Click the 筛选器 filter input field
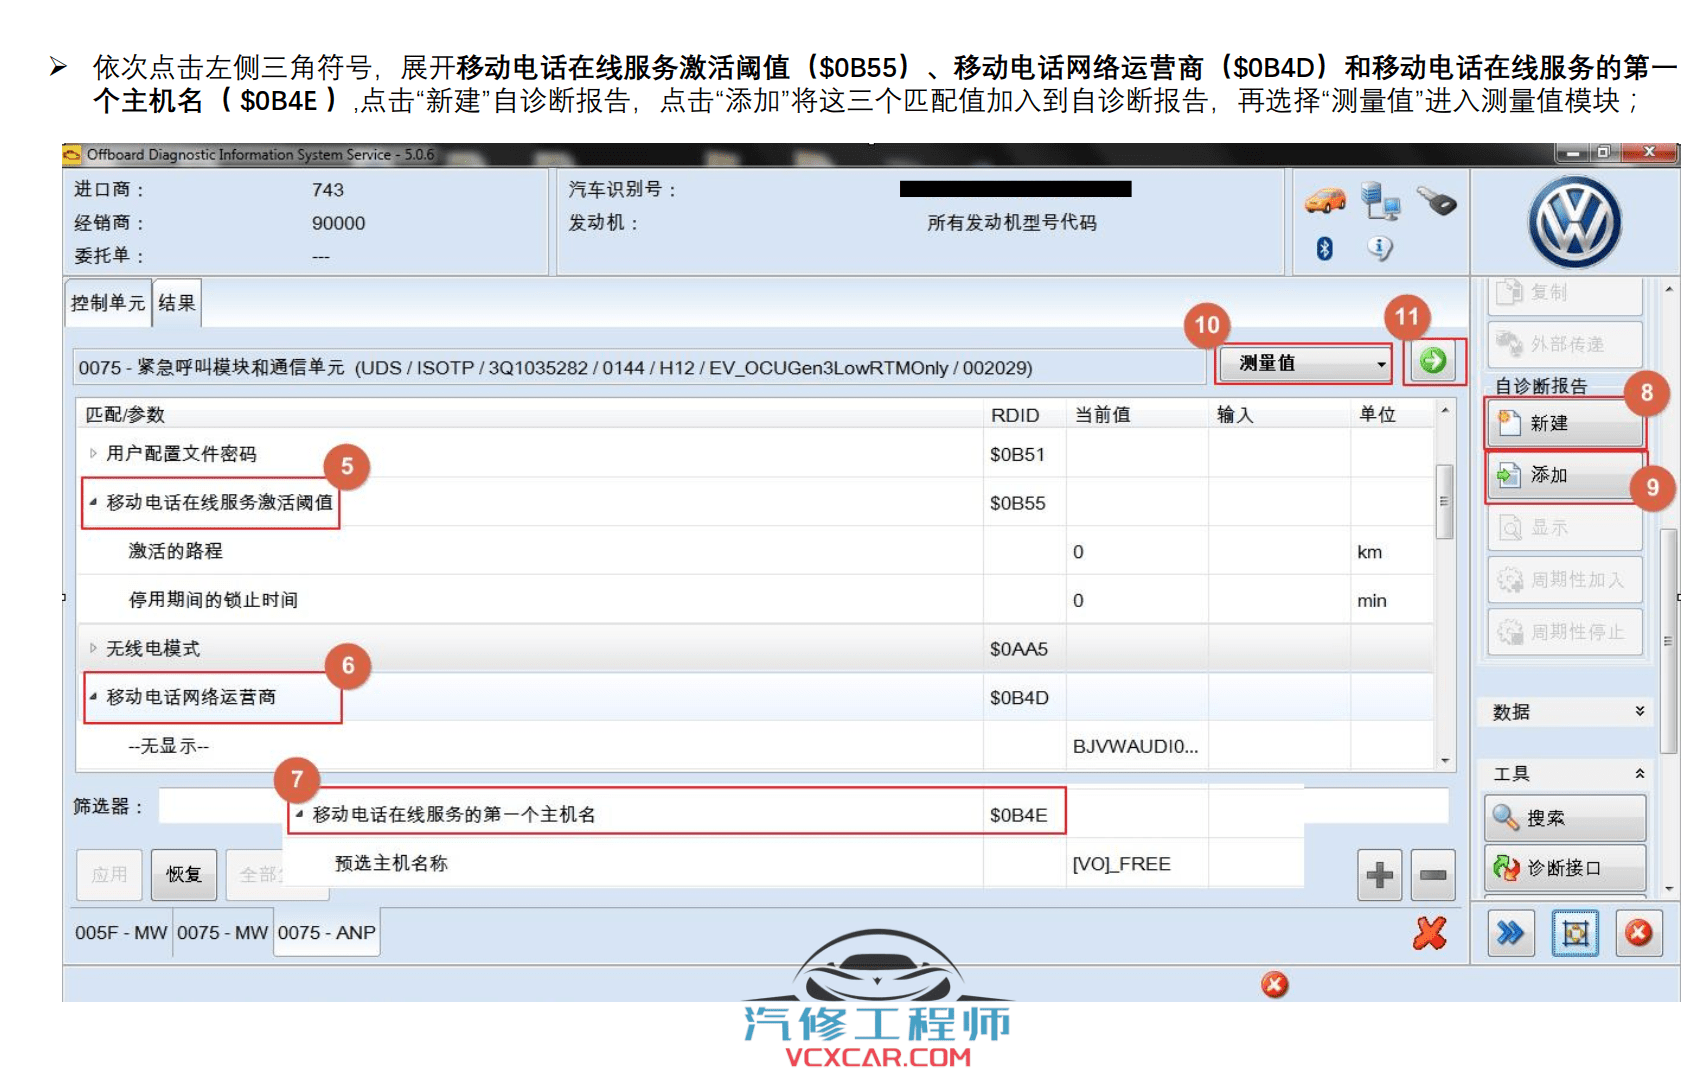The image size is (1707, 1068). pos(220,806)
